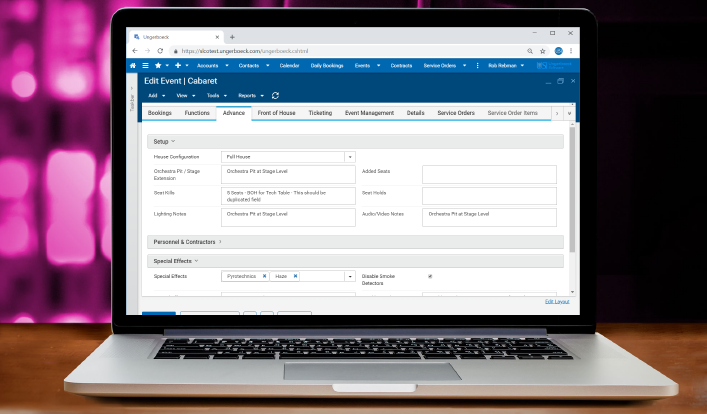Switch to the Front of House tab
The width and height of the screenshot is (707, 414).
pyautogui.click(x=277, y=113)
